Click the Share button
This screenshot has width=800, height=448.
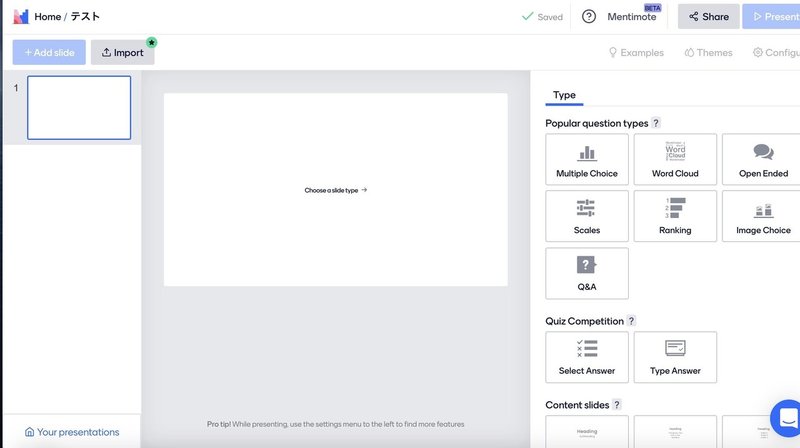click(x=709, y=17)
